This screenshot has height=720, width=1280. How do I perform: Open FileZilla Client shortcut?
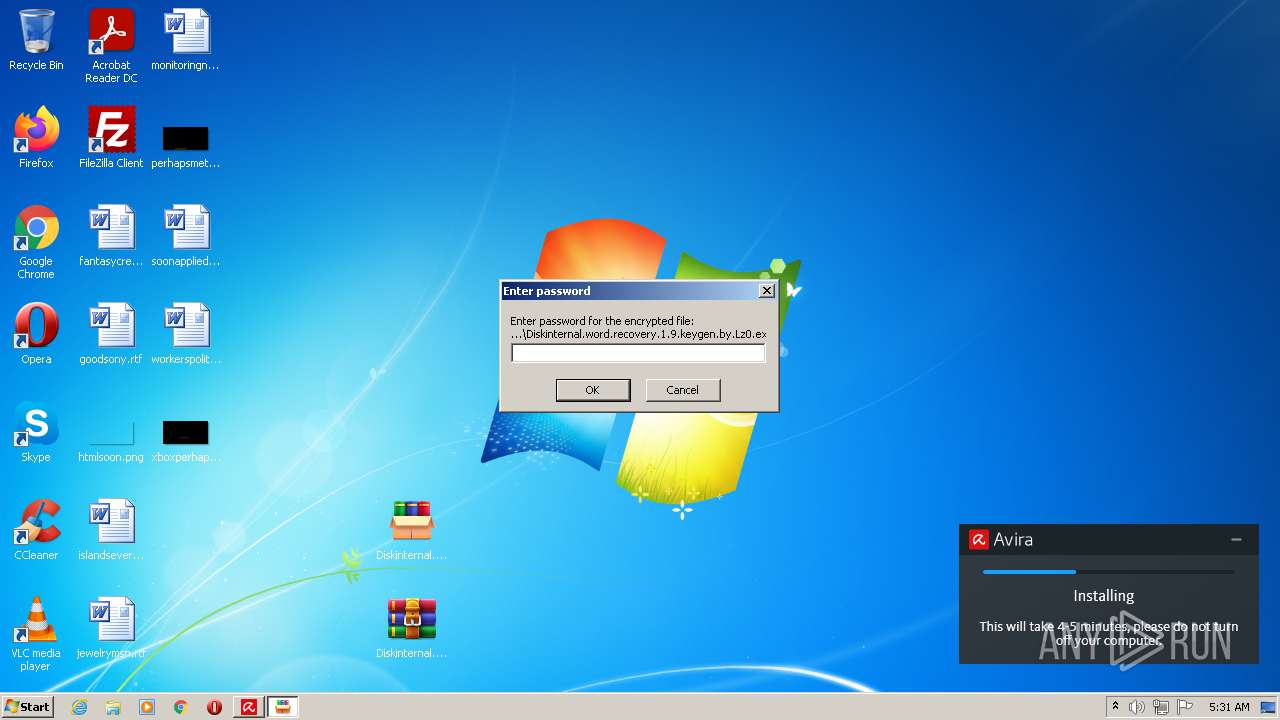pyautogui.click(x=111, y=138)
